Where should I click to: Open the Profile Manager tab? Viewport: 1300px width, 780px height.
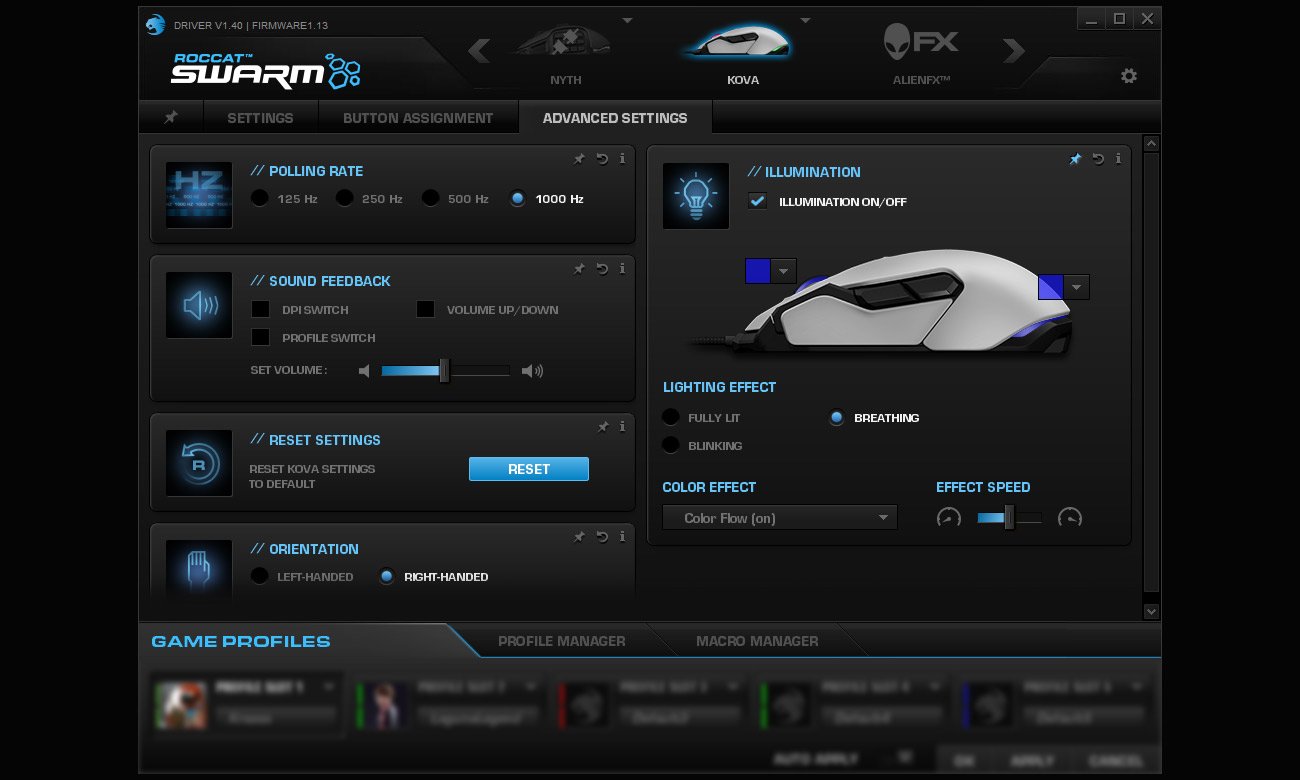pos(562,641)
